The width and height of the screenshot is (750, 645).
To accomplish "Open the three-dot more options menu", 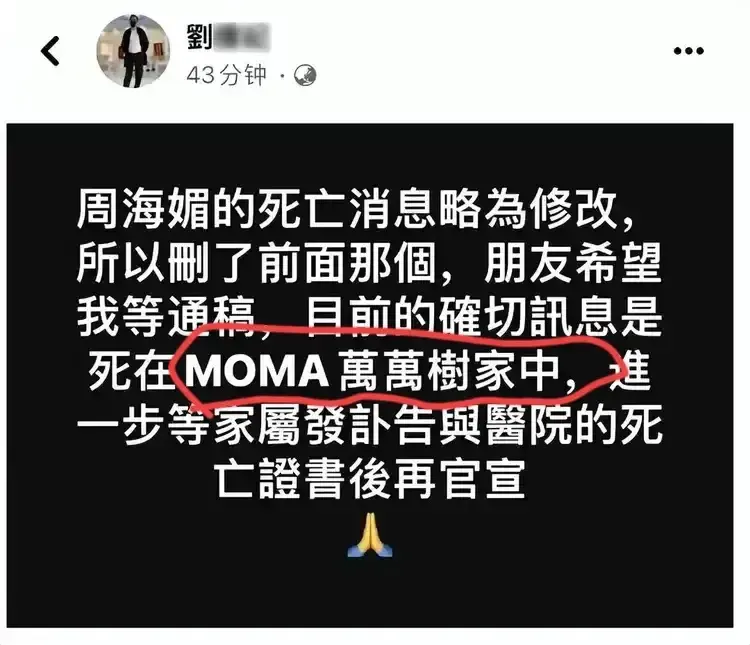I will [688, 51].
